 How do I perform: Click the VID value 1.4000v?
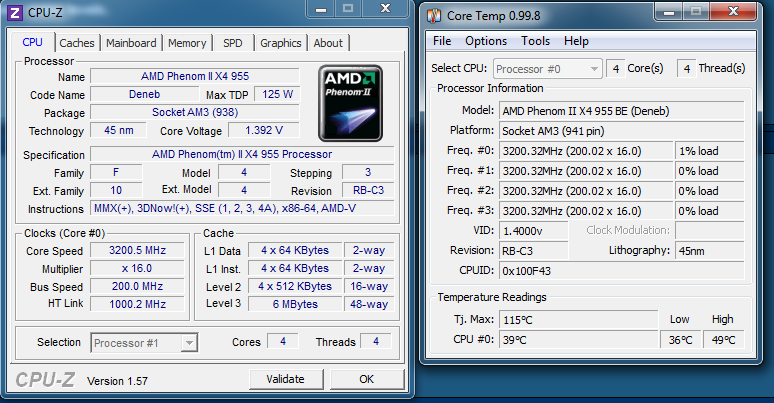pyautogui.click(x=534, y=231)
